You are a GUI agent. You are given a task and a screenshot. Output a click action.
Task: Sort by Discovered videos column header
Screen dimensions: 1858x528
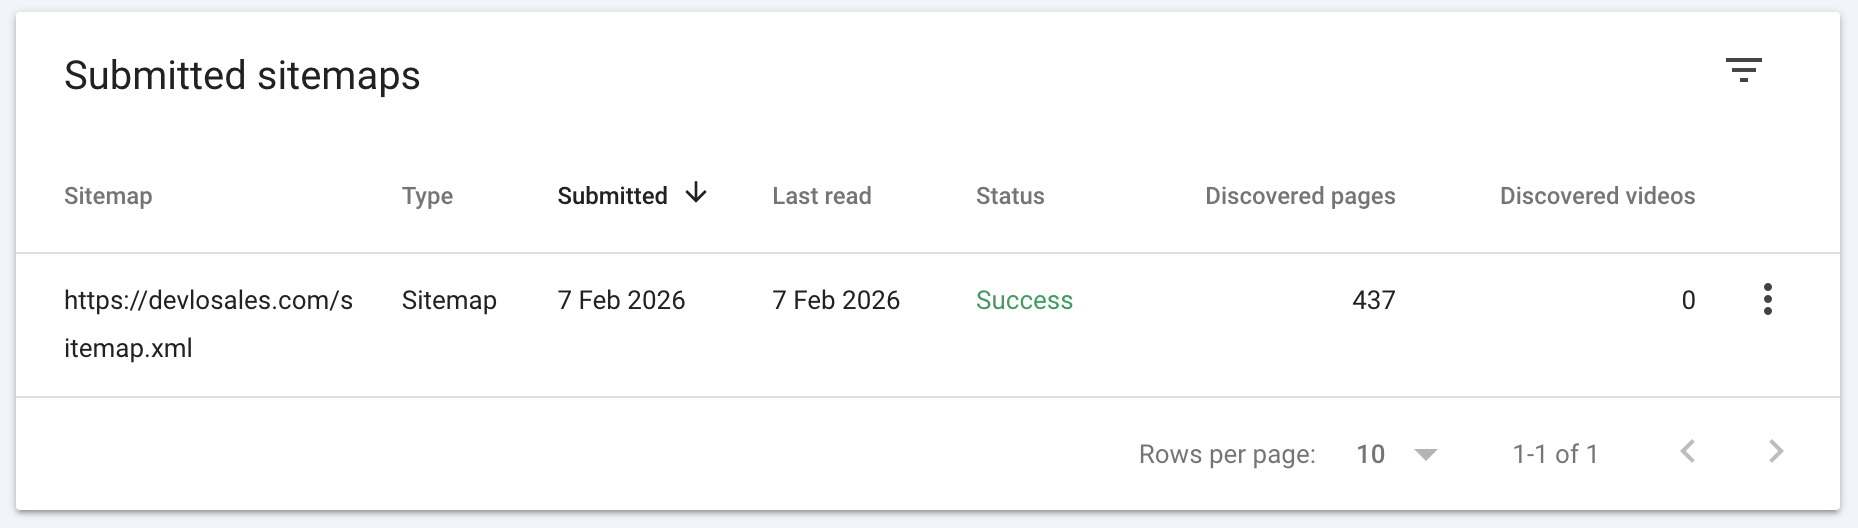(x=1597, y=196)
